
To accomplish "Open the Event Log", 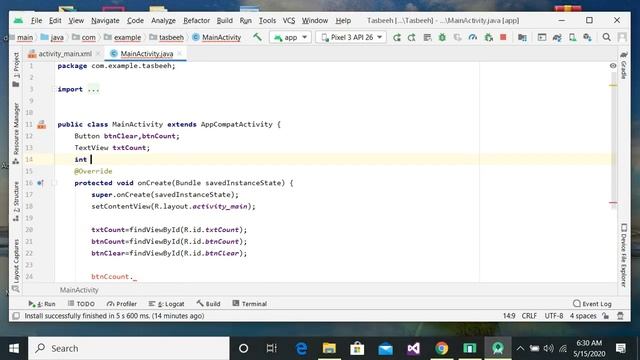I will click(x=592, y=304).
